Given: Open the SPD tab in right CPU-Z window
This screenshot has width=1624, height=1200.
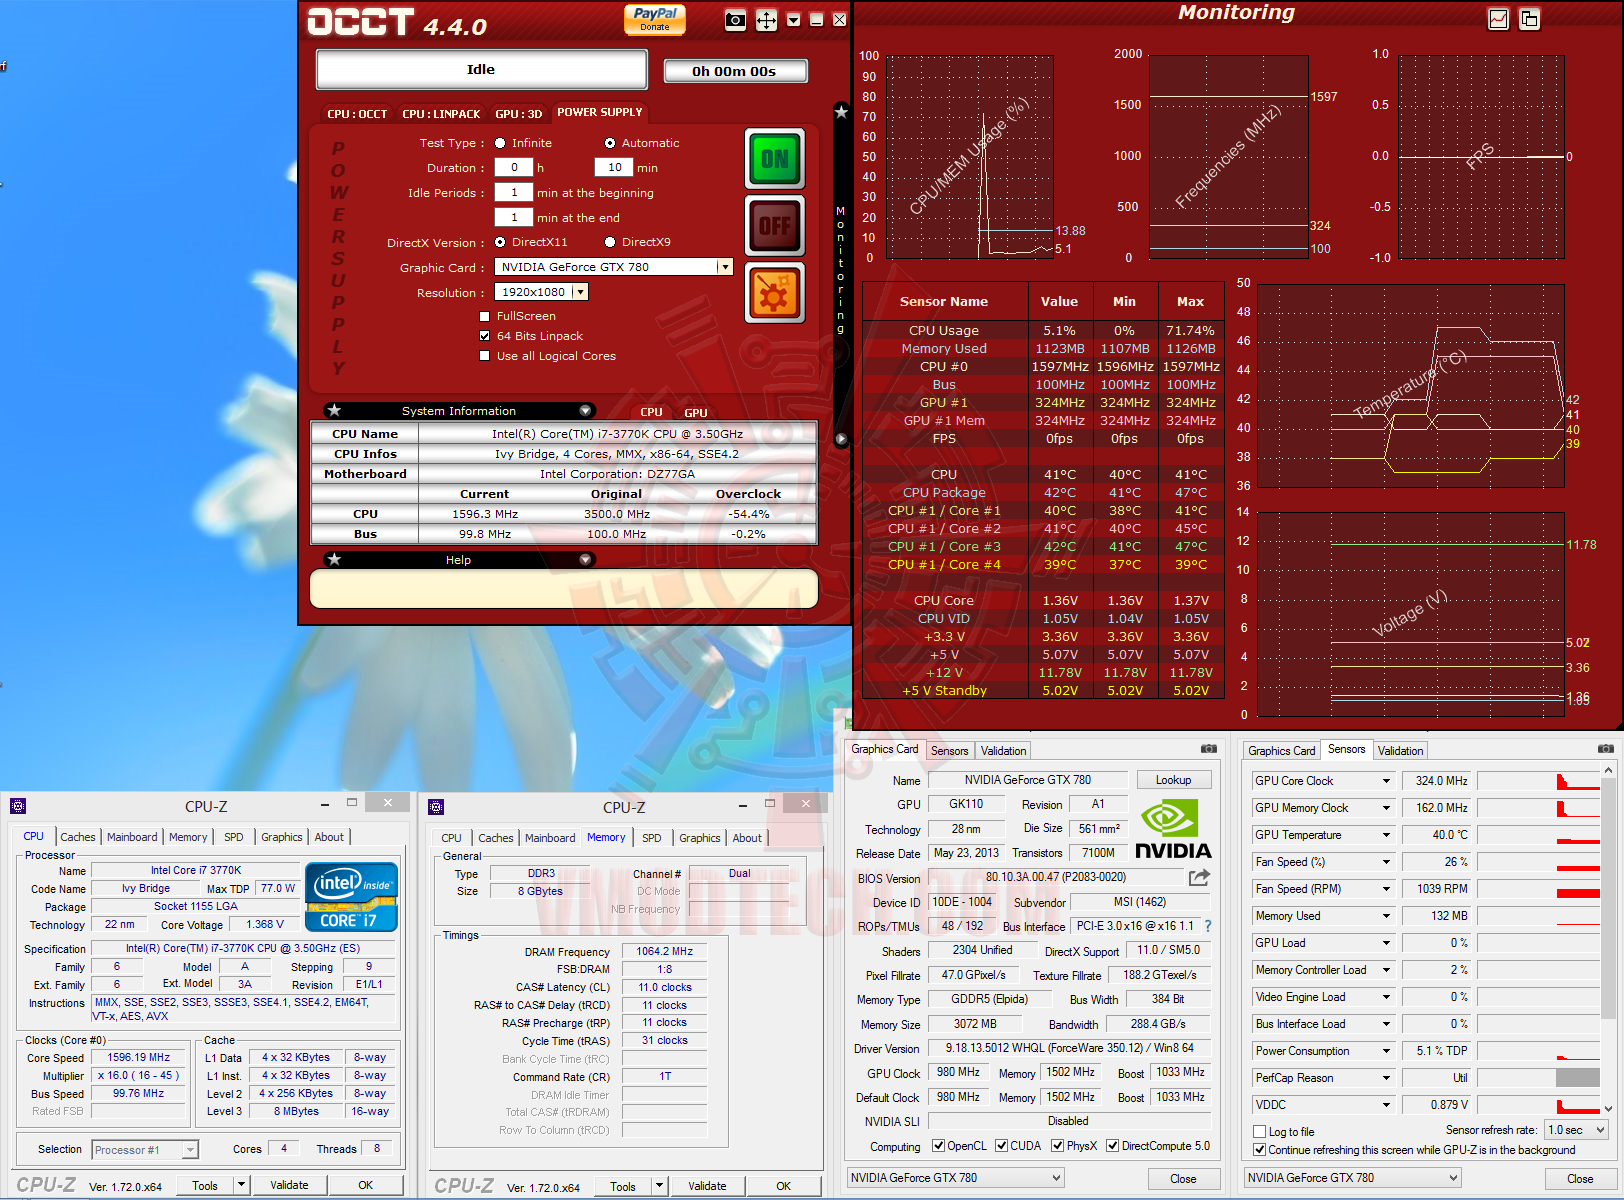Looking at the screenshot, I should point(652,838).
